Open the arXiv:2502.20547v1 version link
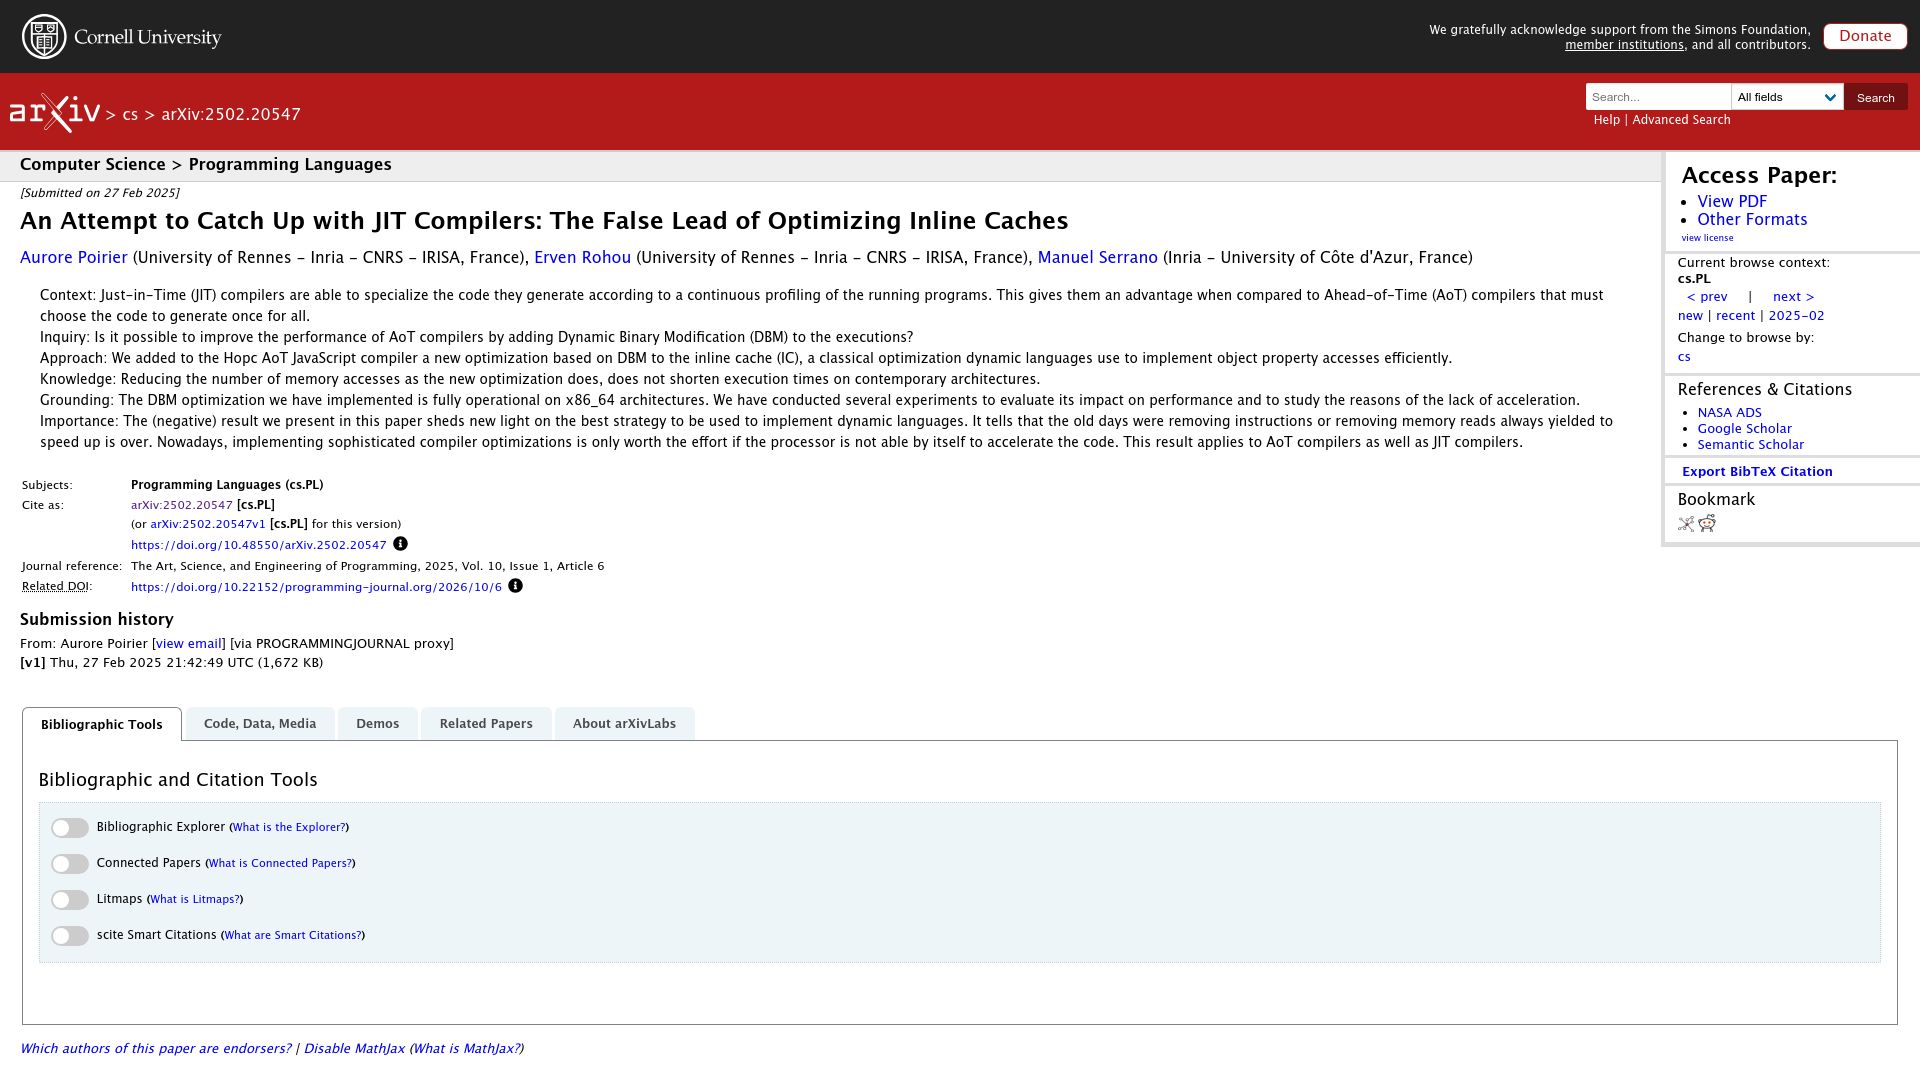1920x1080 pixels. click(x=208, y=524)
